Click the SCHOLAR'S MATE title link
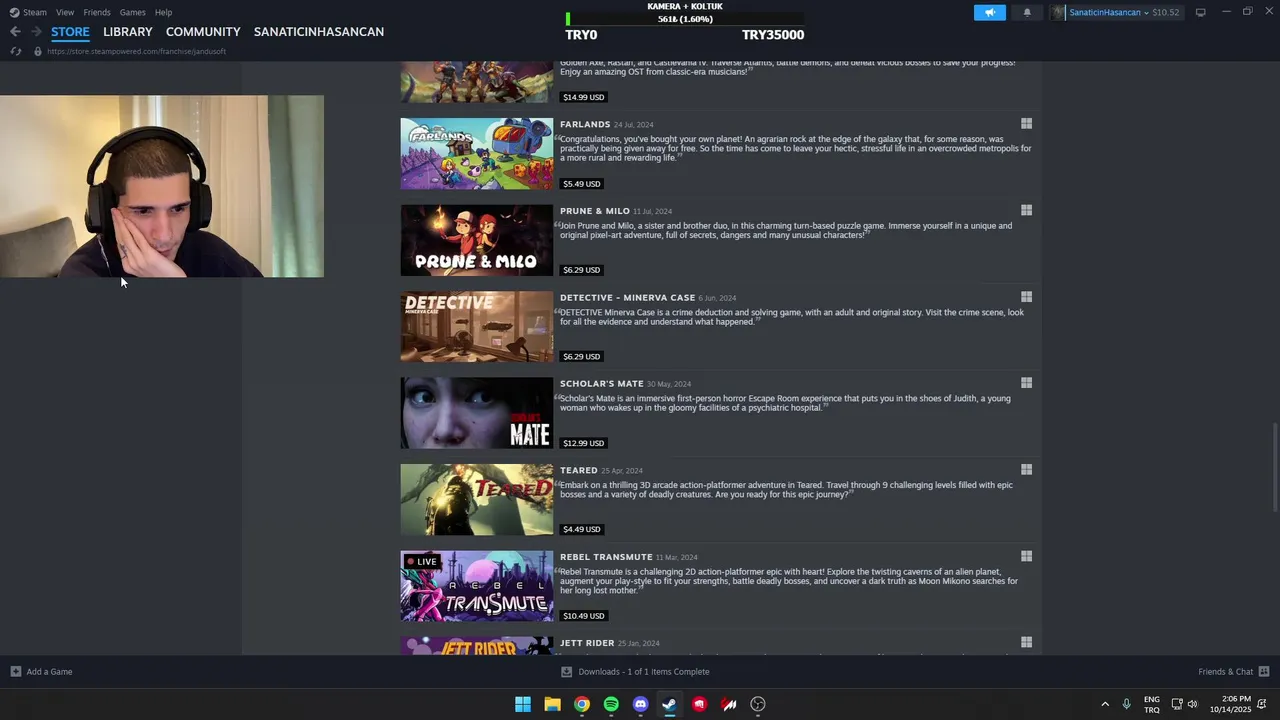This screenshot has height=720, width=1280. point(602,384)
